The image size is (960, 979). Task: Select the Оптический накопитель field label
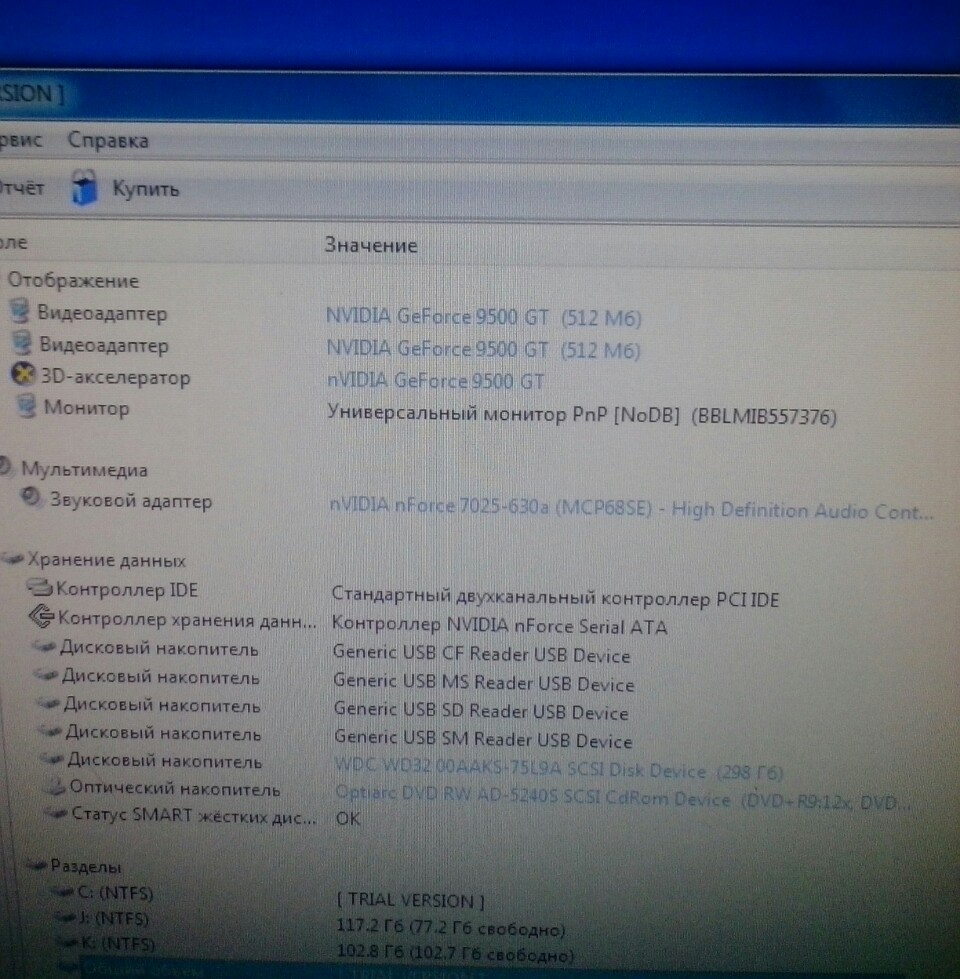pyautogui.click(x=175, y=789)
